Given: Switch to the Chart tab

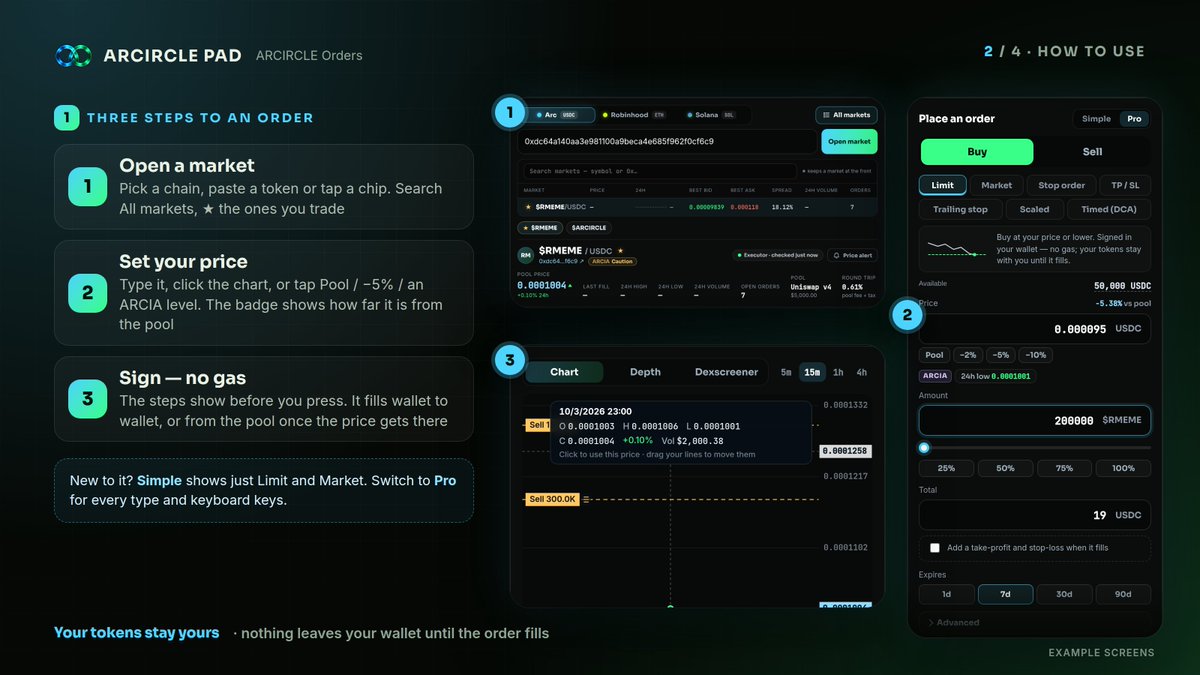Looking at the screenshot, I should [564, 372].
